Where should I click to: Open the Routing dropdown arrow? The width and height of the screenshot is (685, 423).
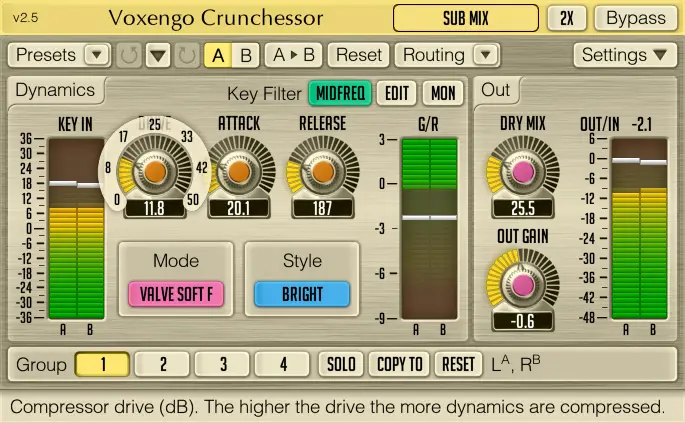click(x=485, y=55)
